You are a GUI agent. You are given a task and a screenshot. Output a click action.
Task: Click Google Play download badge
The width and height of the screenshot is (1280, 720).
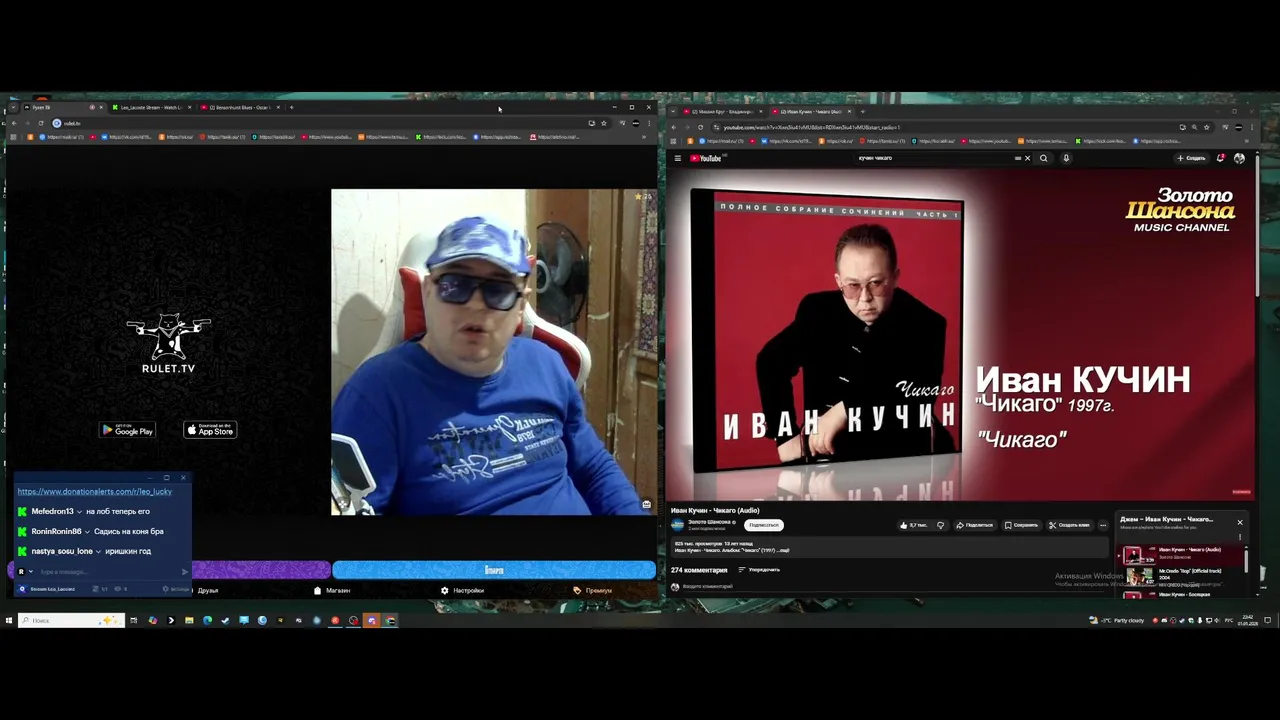[127, 430]
